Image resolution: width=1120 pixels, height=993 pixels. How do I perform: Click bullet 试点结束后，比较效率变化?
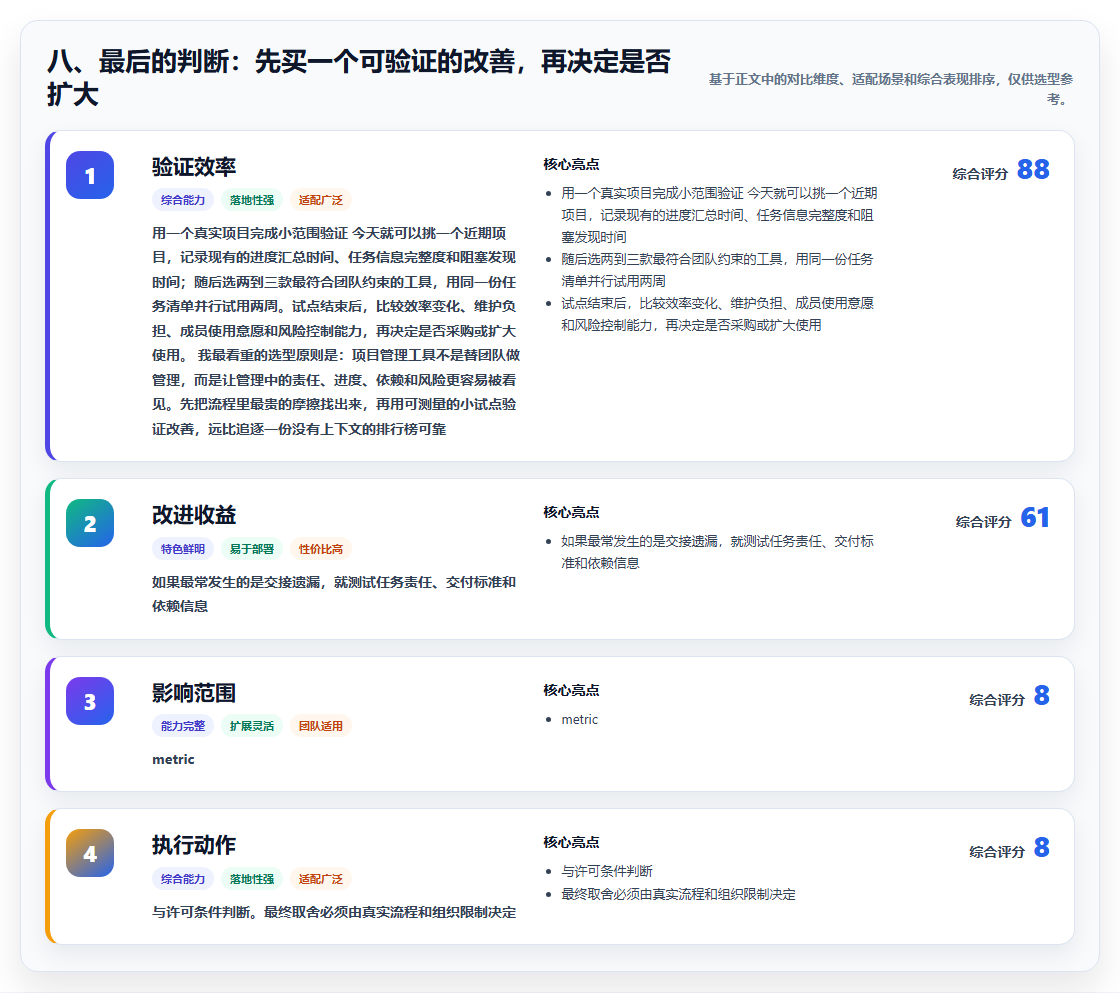(717, 314)
